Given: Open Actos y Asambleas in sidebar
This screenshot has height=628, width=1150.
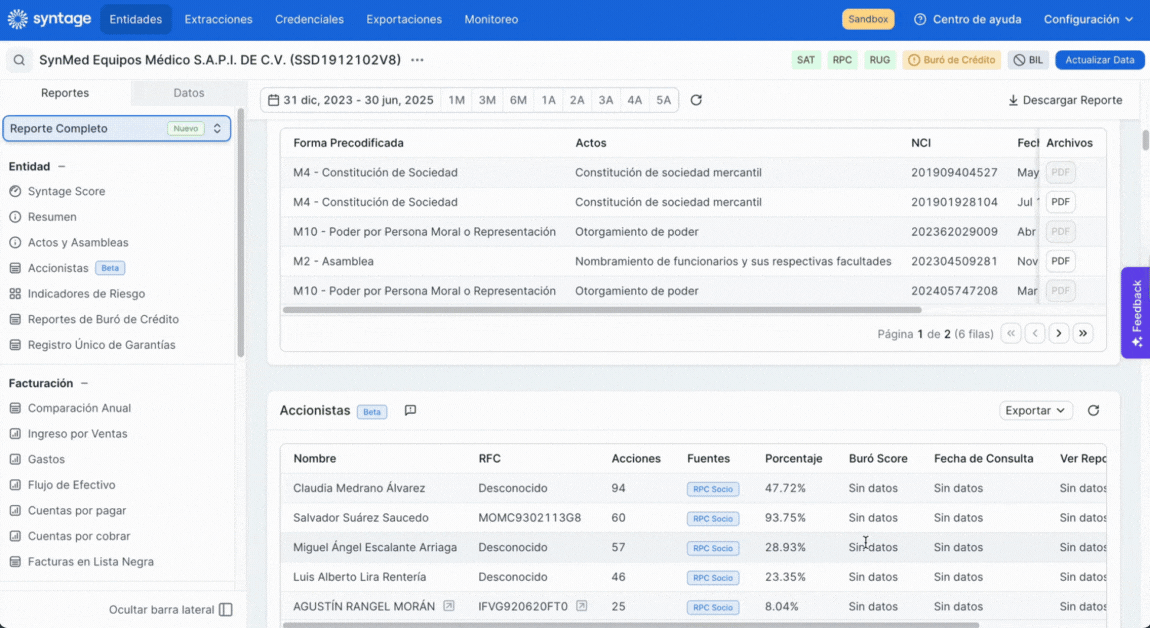Looking at the screenshot, I should click(69, 243).
